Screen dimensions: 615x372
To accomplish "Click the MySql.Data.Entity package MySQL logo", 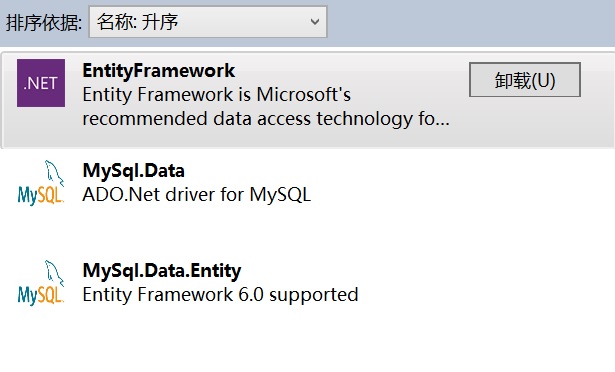I will pos(41,283).
